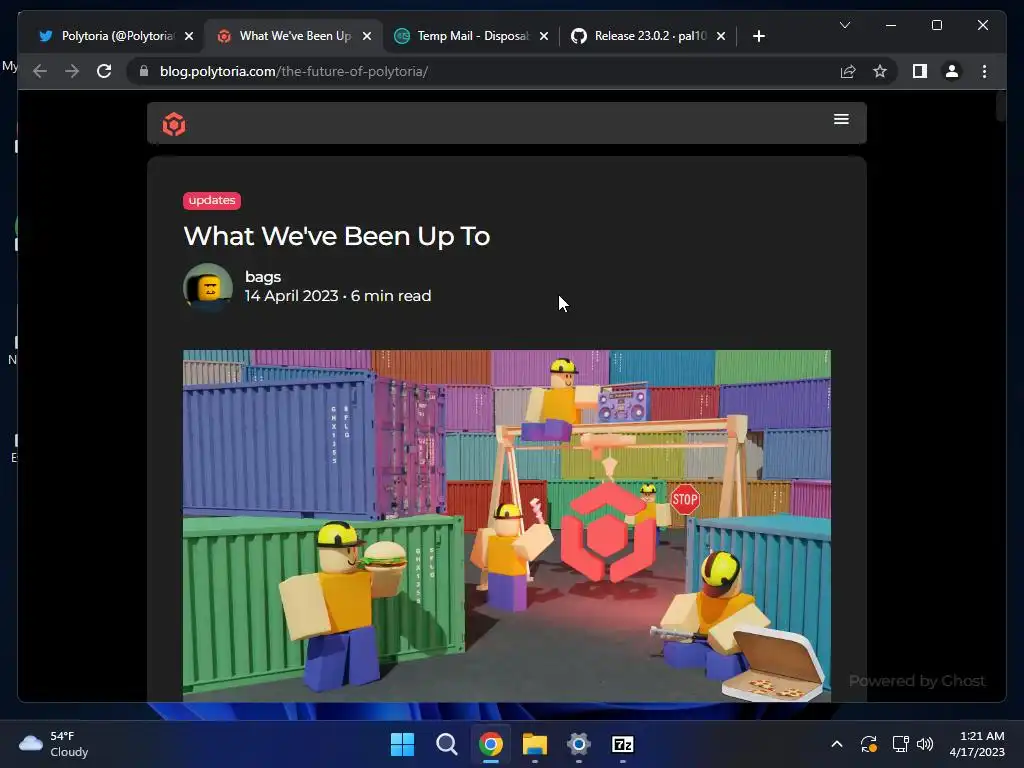Select the updates tag
The height and width of the screenshot is (768, 1024).
(x=212, y=200)
